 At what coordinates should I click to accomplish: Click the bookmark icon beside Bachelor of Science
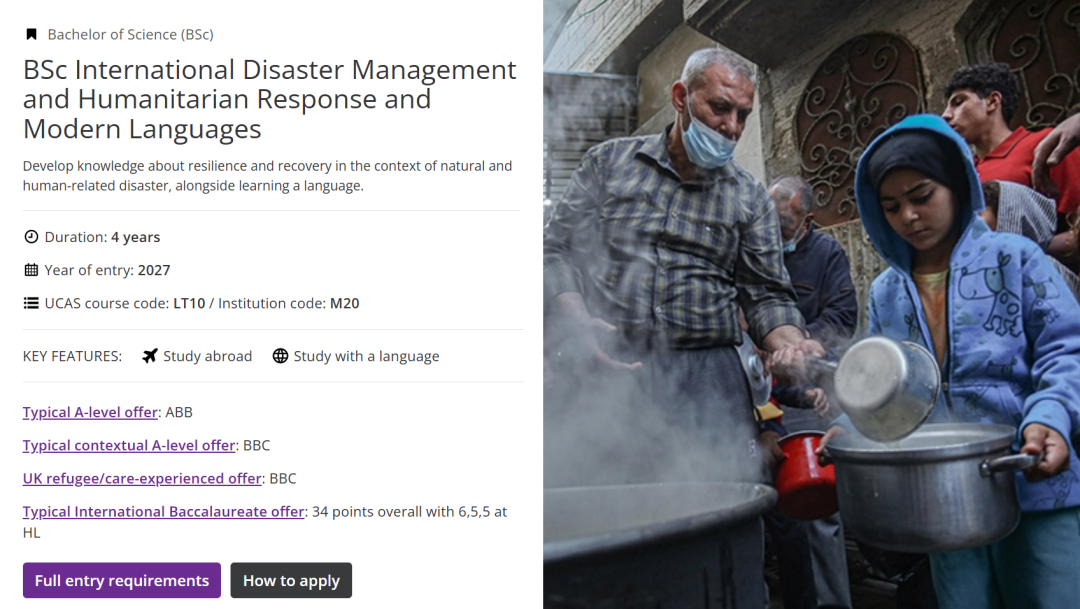(x=31, y=35)
